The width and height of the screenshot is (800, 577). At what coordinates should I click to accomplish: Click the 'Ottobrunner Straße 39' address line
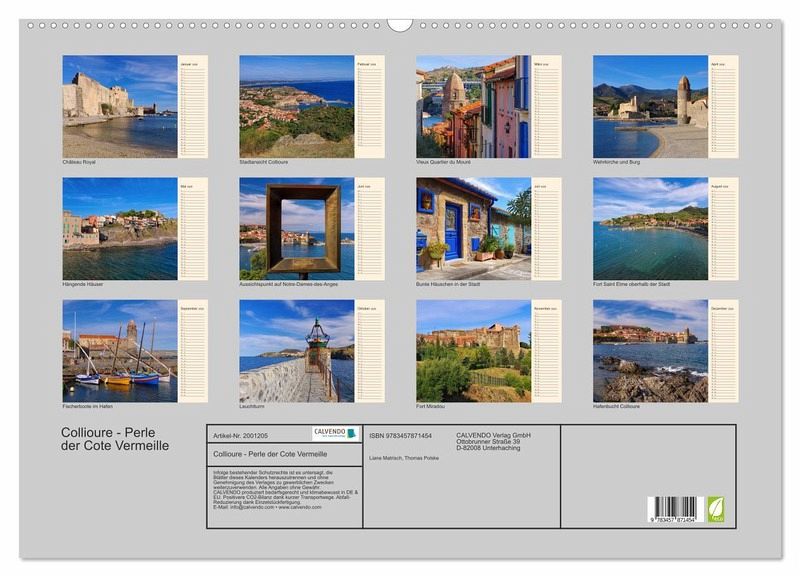click(x=488, y=441)
